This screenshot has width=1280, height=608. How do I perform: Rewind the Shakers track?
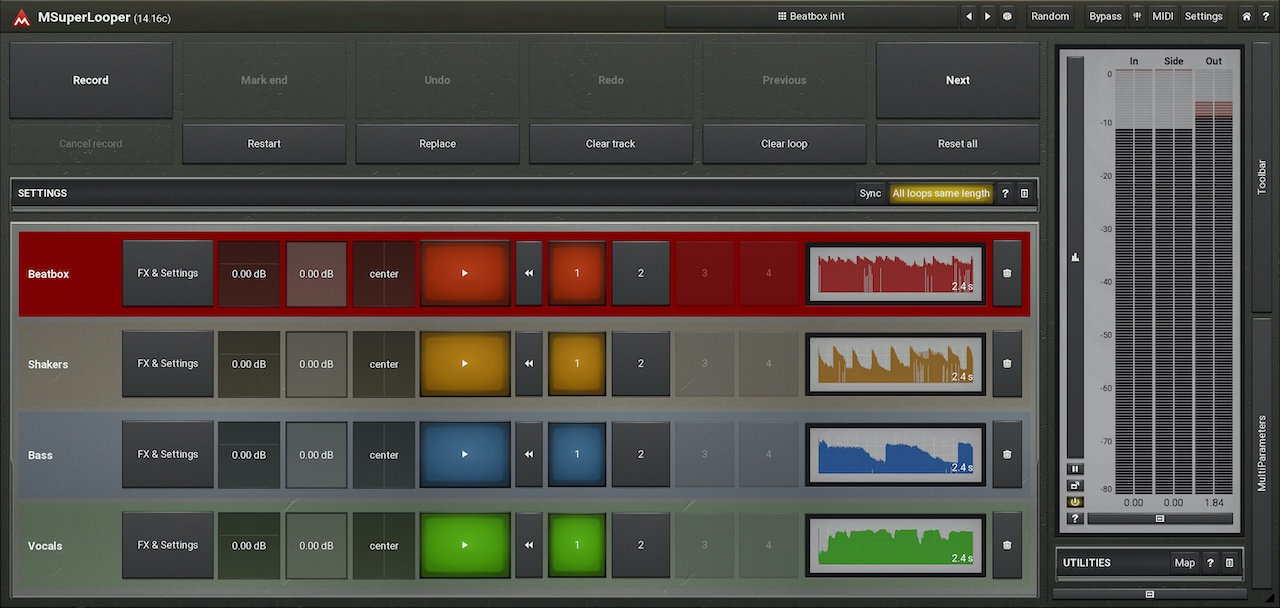click(x=529, y=364)
